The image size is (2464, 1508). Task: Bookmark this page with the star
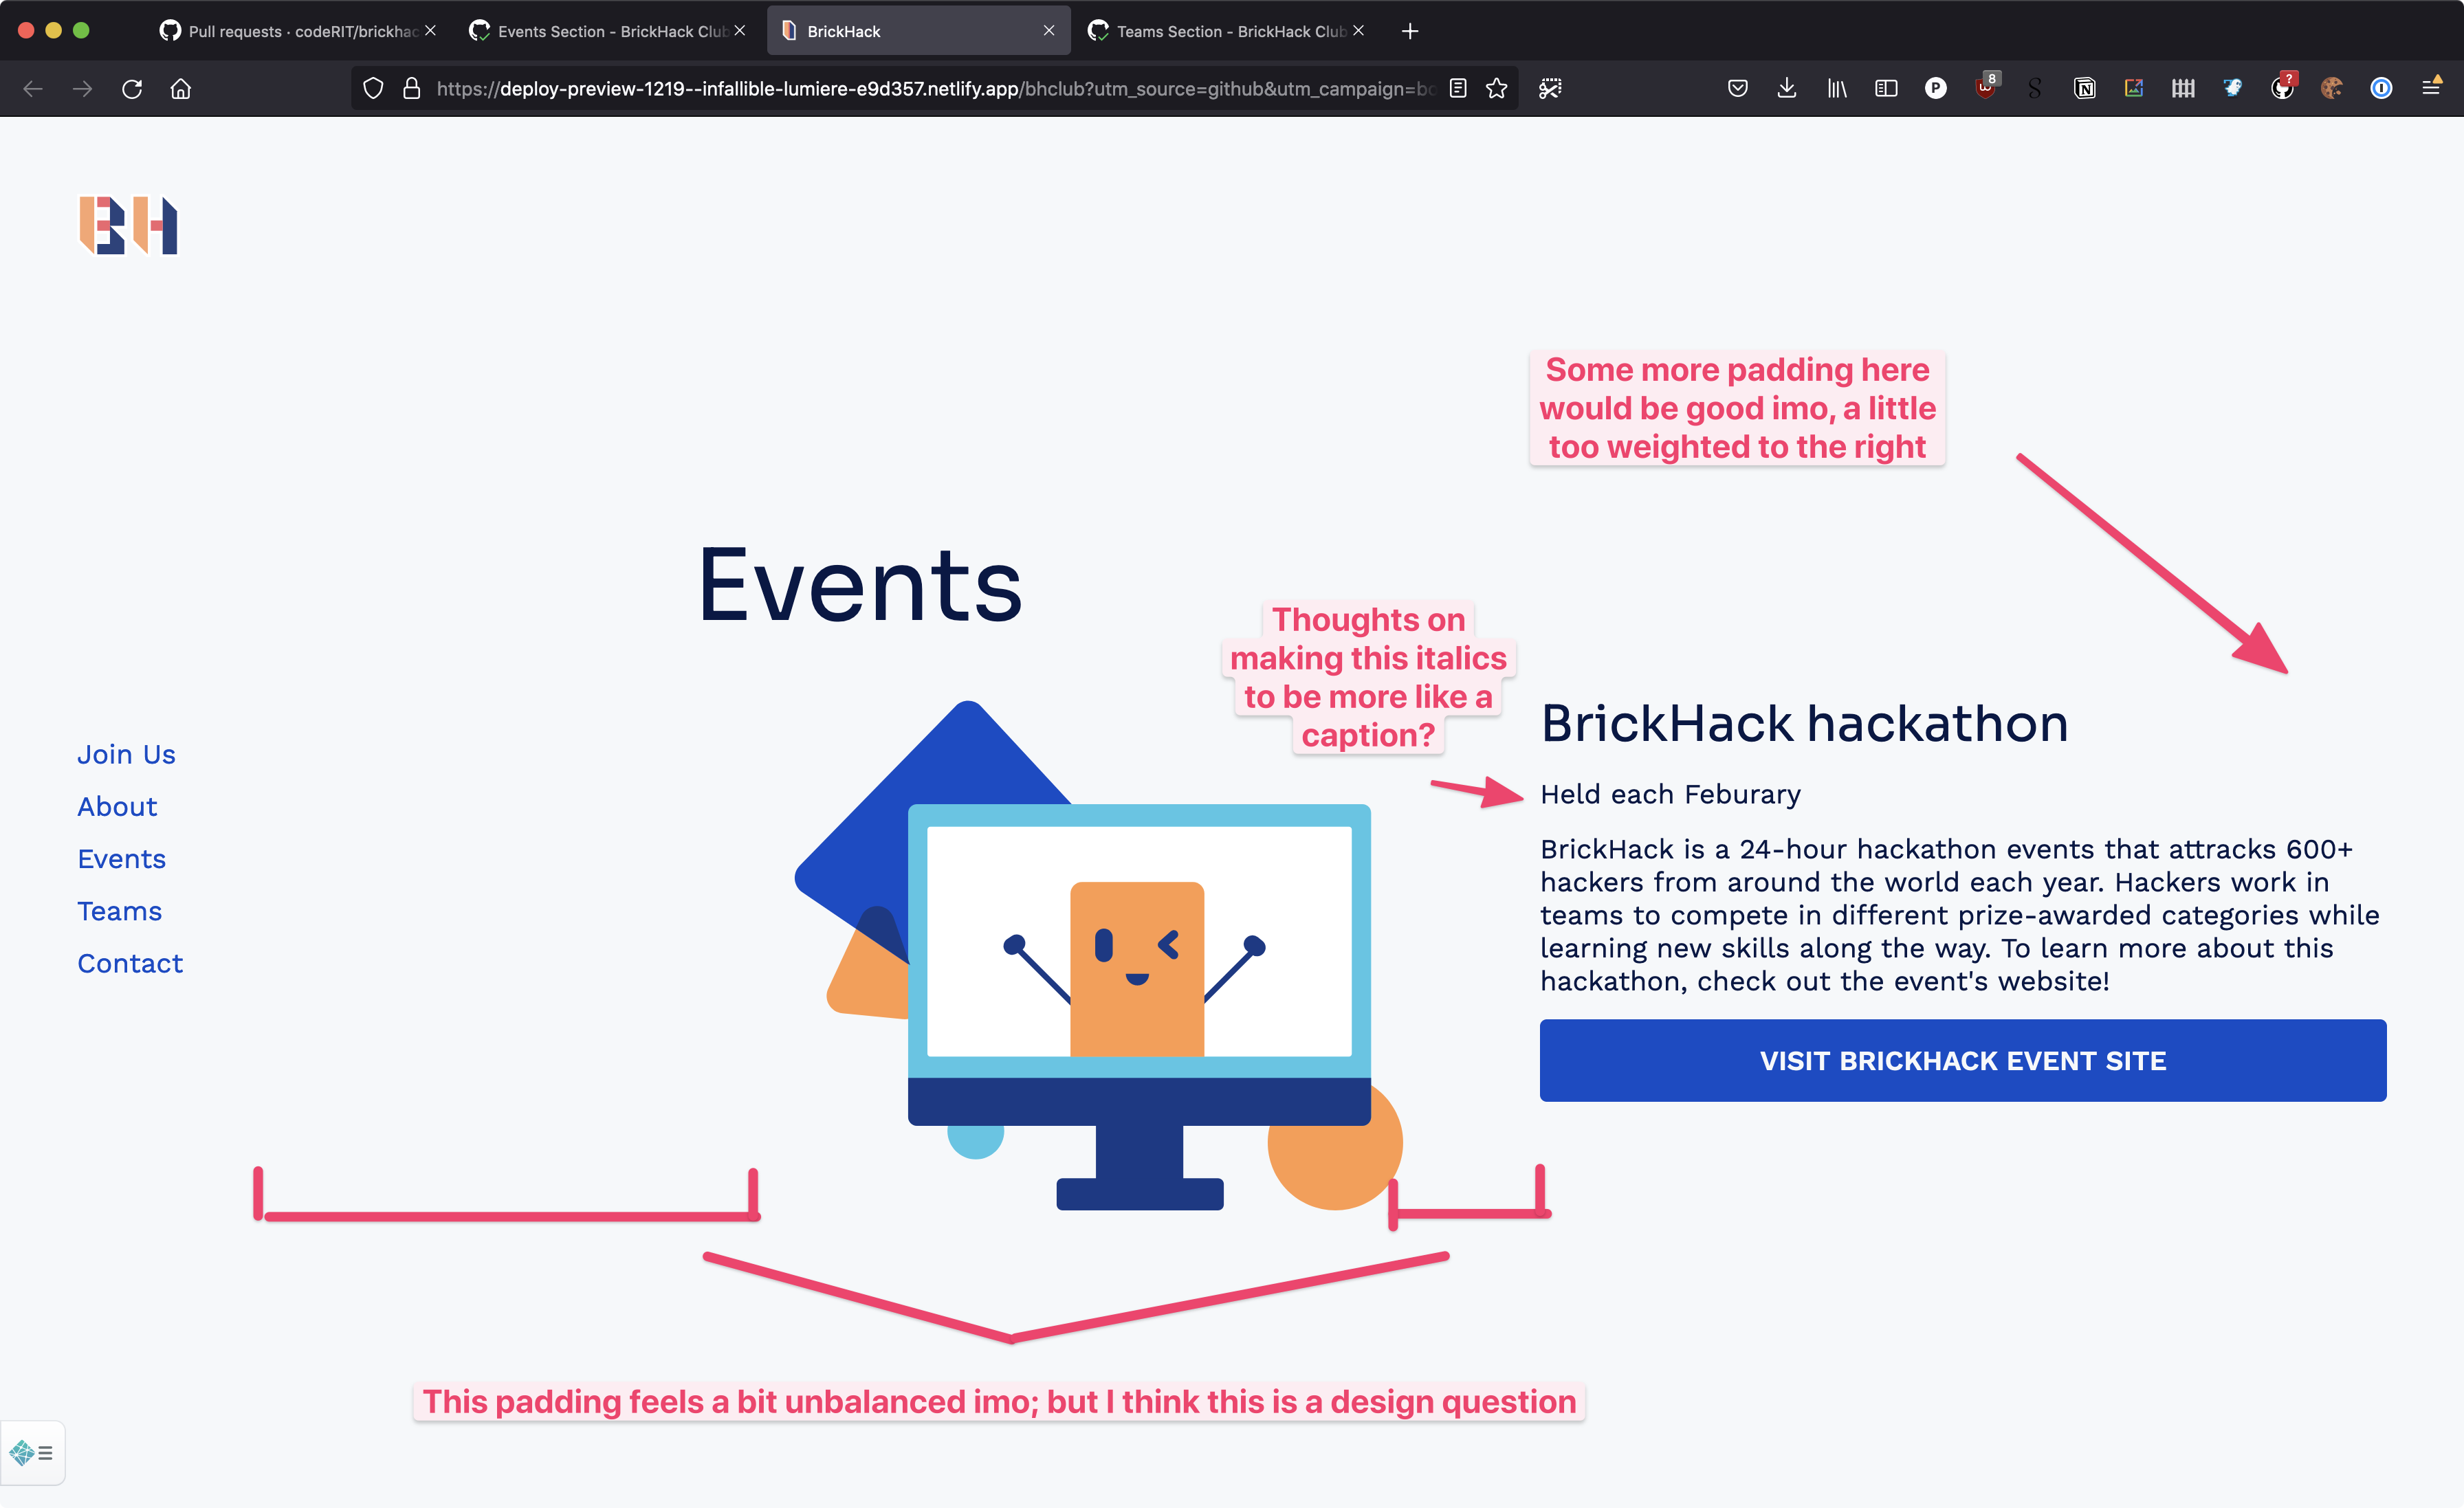point(1496,89)
